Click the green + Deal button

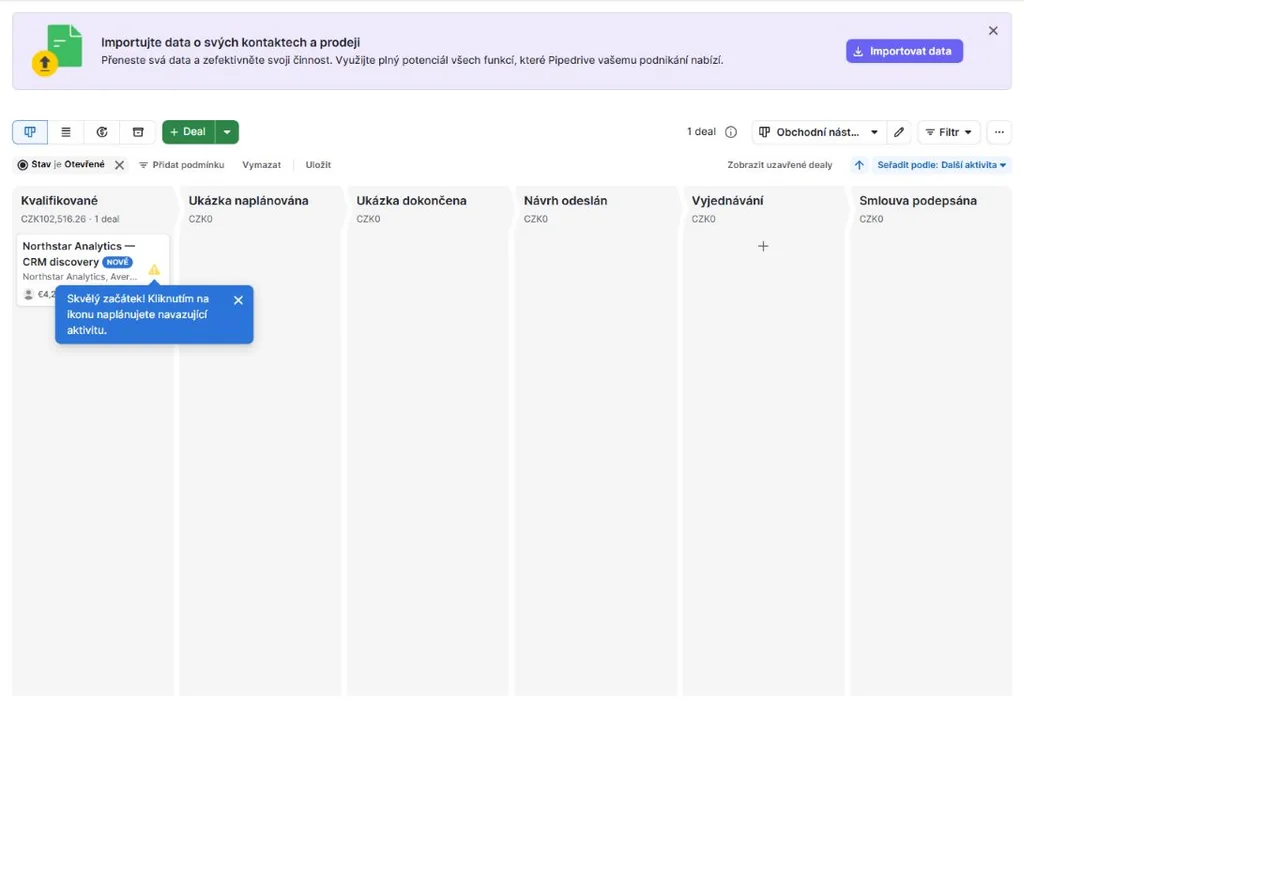click(188, 132)
